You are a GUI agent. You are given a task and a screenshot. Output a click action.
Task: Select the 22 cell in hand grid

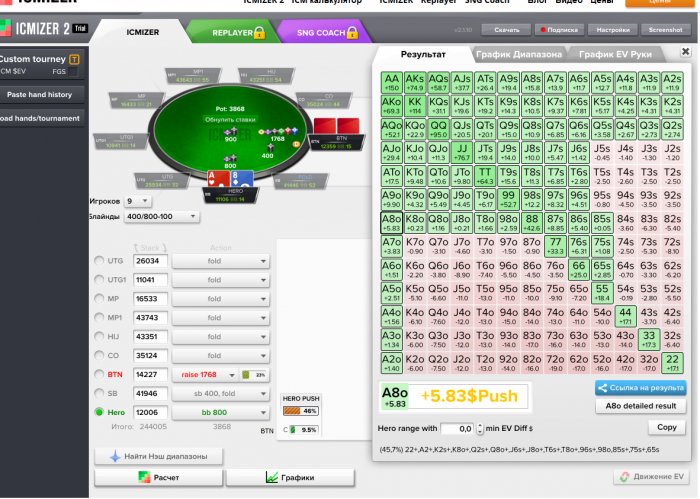pyautogui.click(x=672, y=363)
